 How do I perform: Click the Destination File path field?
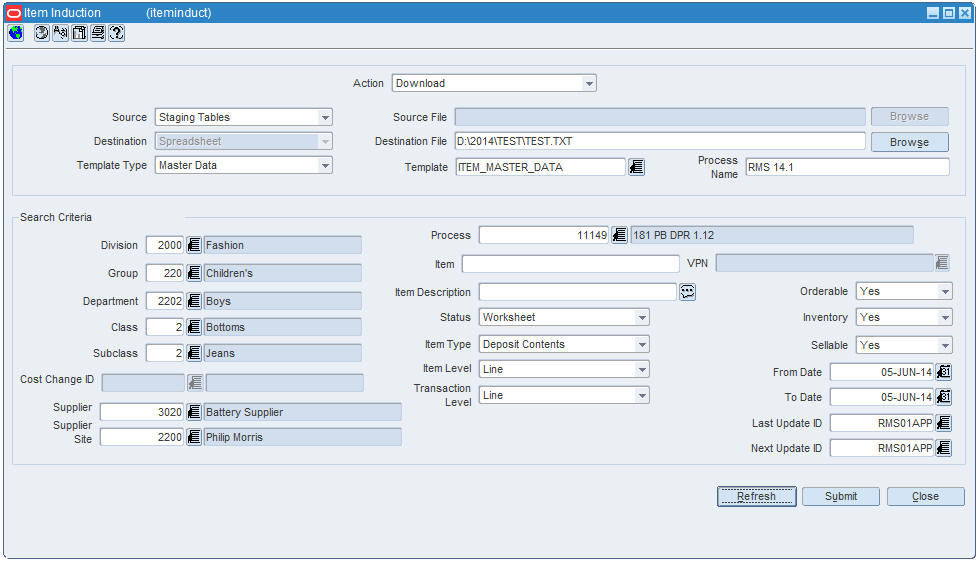(660, 142)
